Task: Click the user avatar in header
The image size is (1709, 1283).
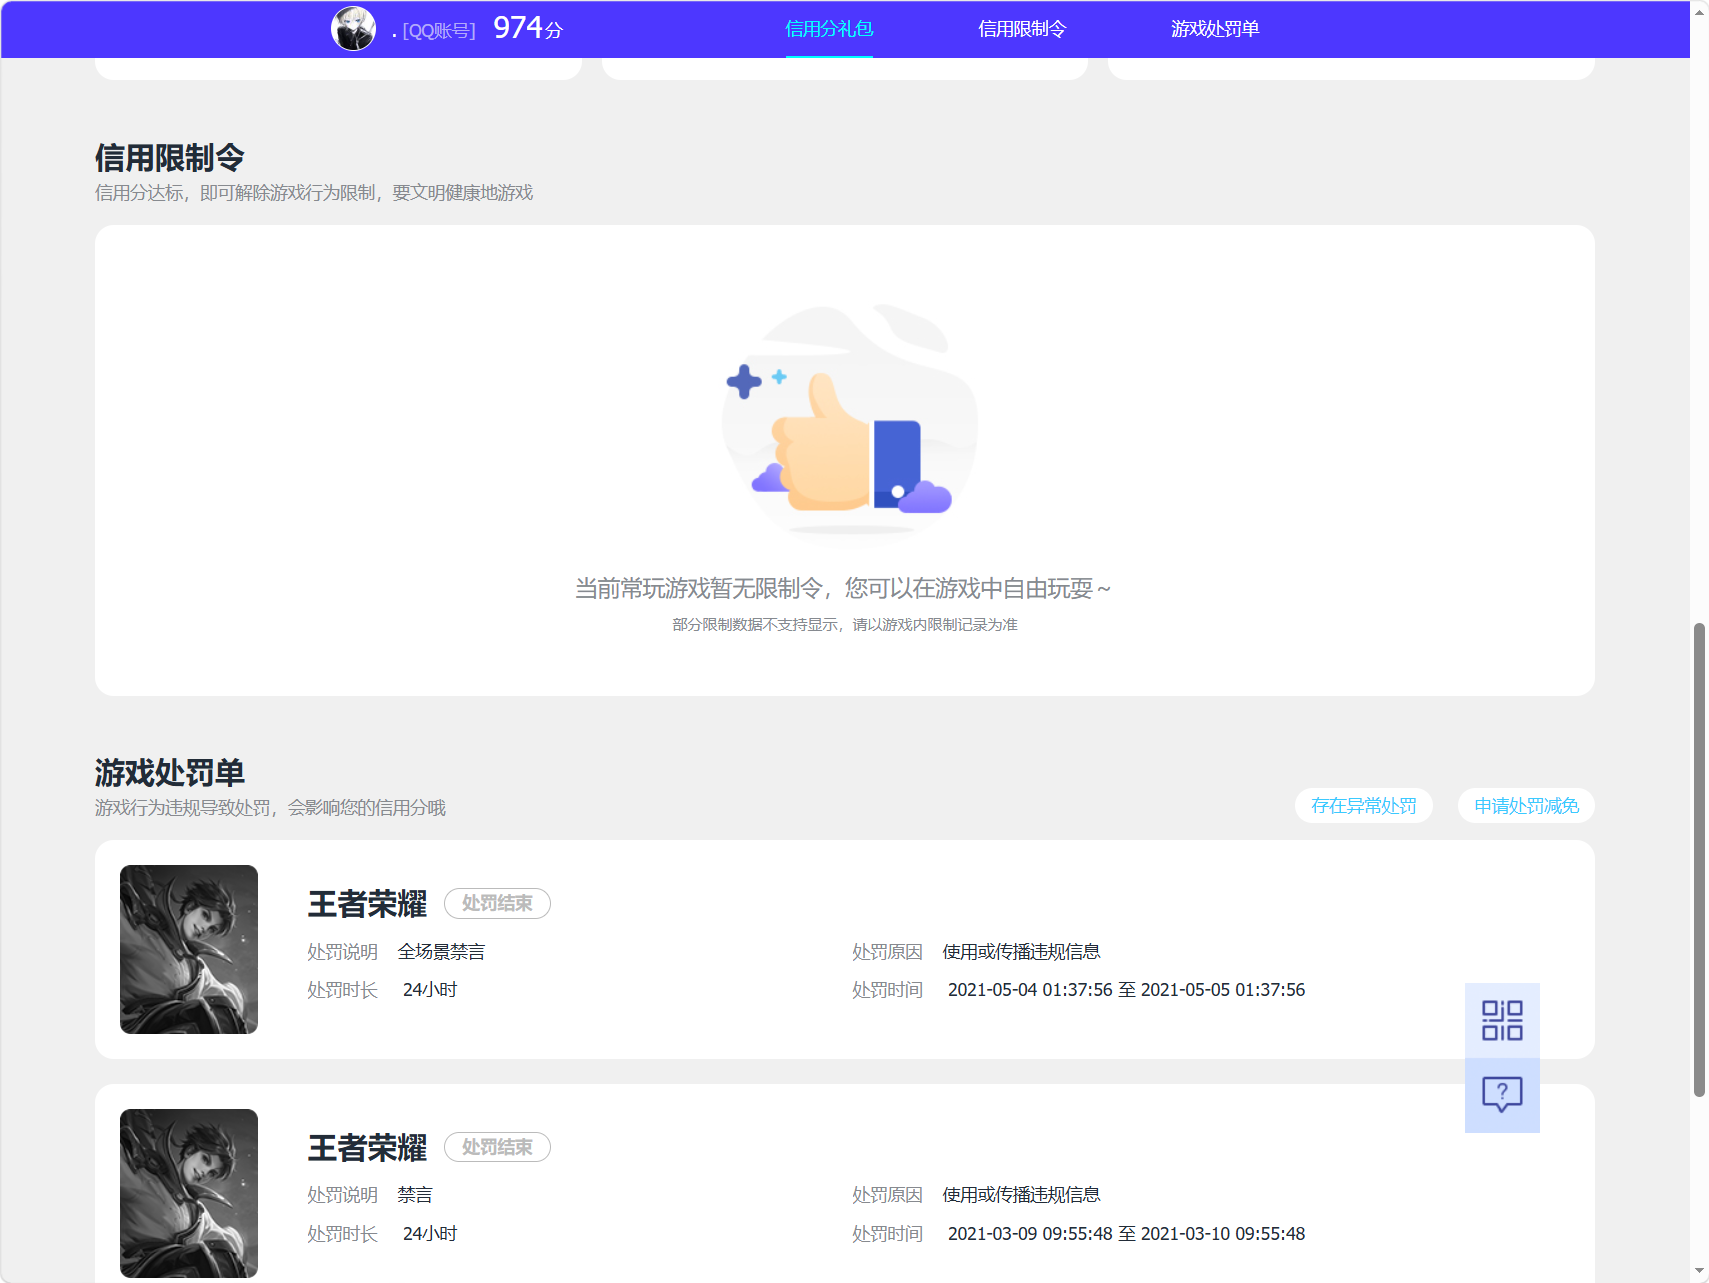Action: pyautogui.click(x=353, y=29)
